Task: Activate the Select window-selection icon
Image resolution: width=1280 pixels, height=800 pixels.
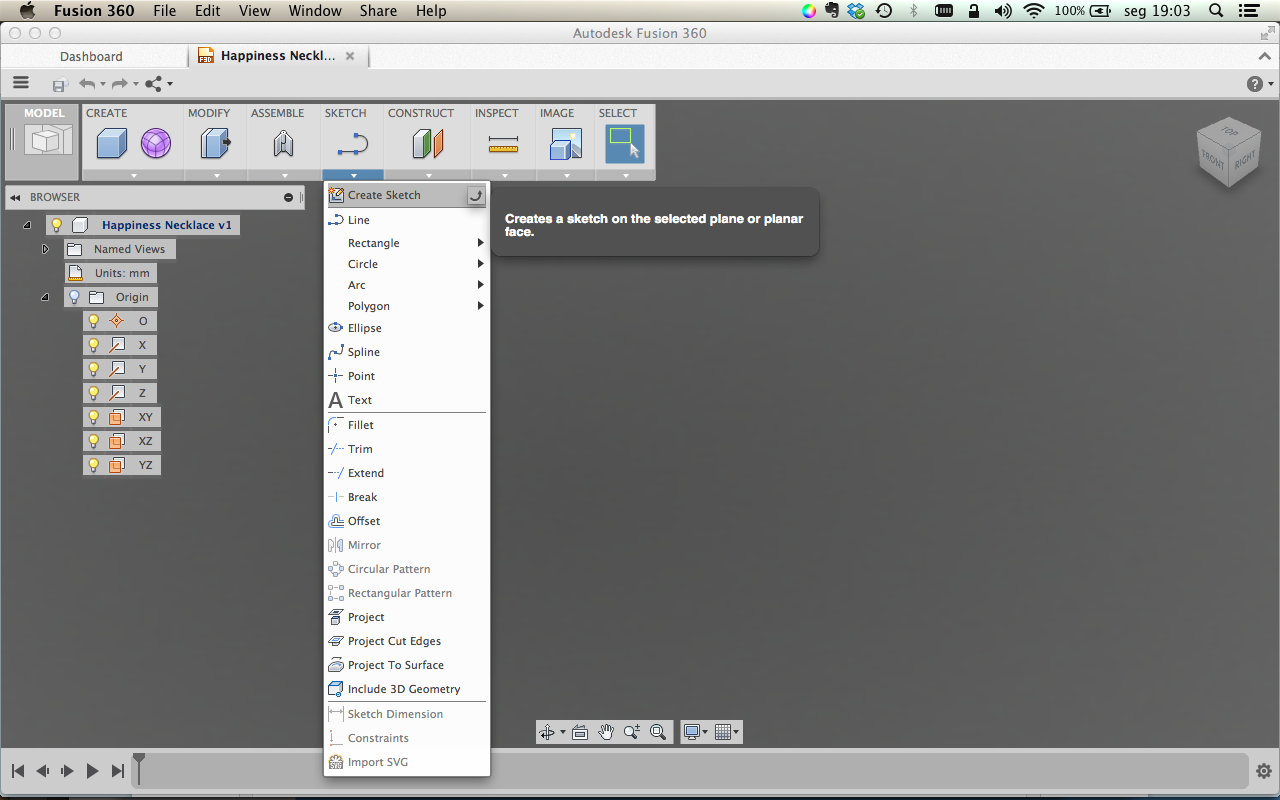Action: pos(625,144)
